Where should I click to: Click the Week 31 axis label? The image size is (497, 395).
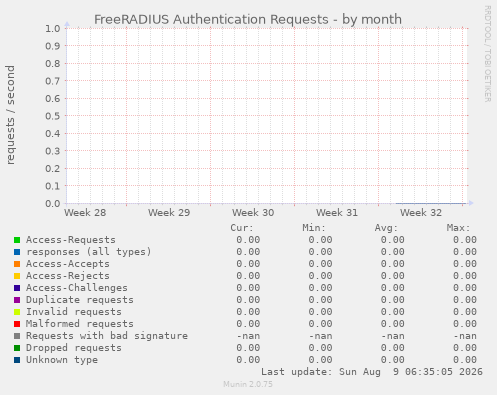click(x=337, y=213)
